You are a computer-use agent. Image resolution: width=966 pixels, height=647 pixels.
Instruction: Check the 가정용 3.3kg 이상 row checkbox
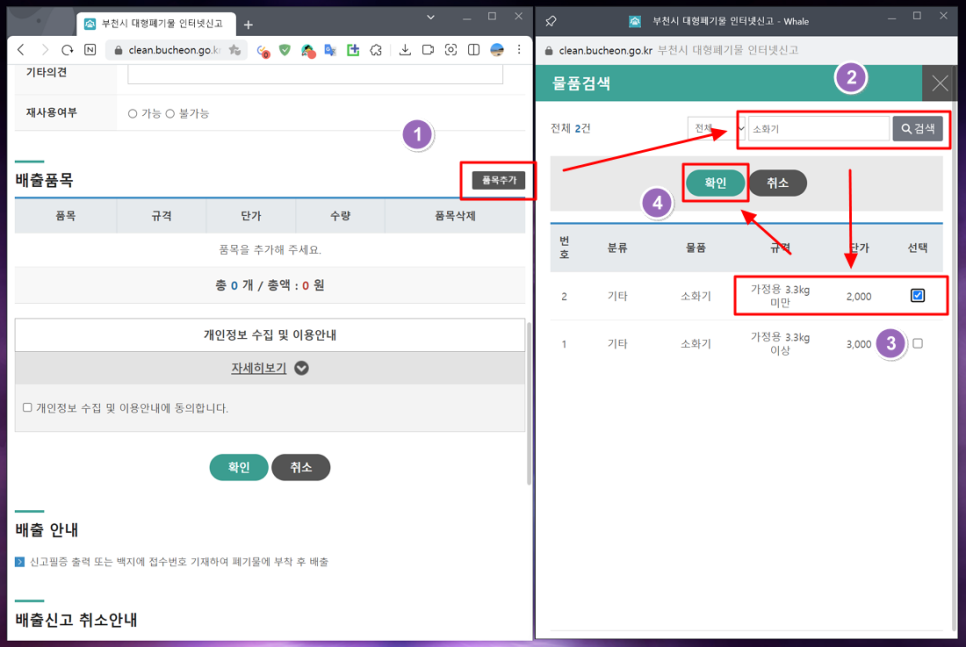click(917, 344)
